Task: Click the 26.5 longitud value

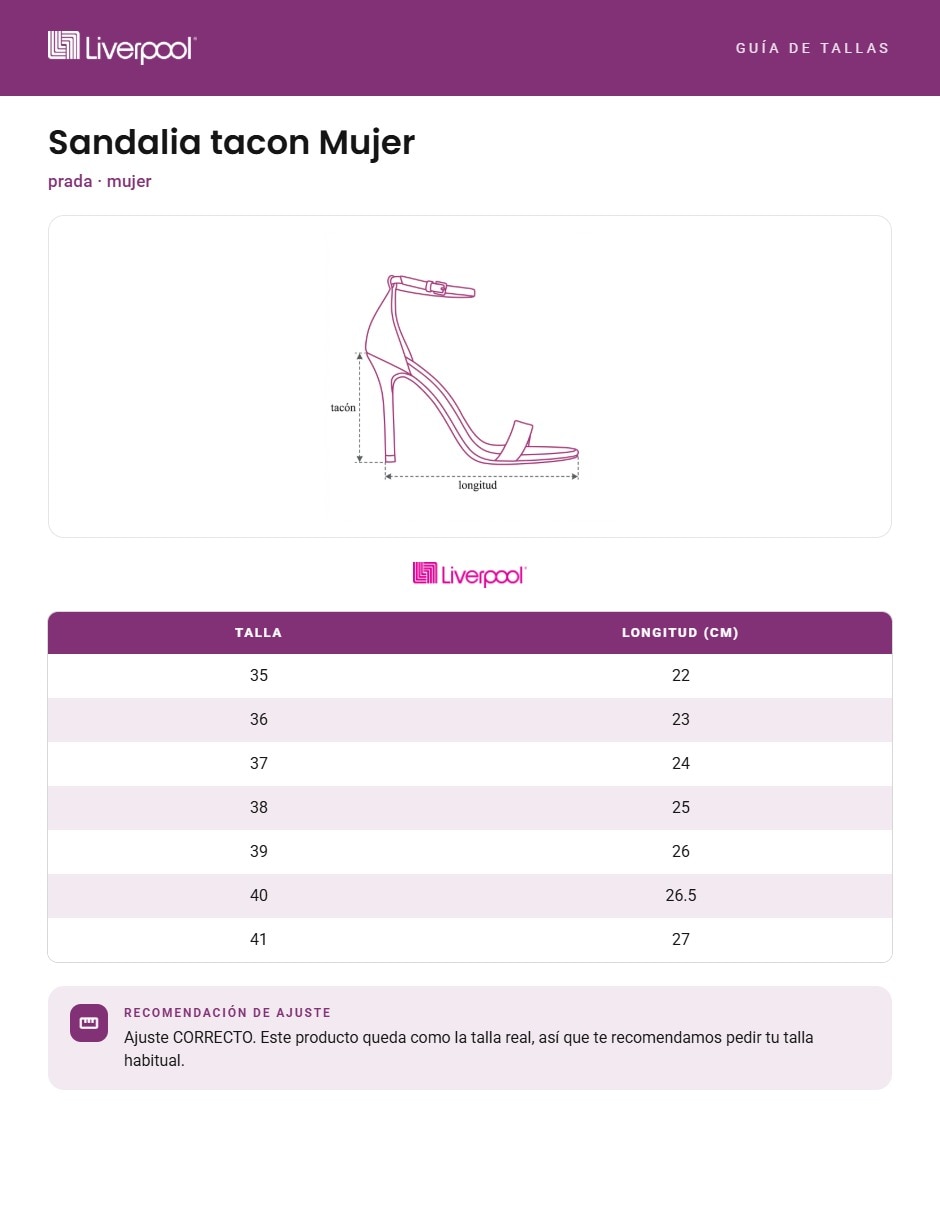Action: pyautogui.click(x=681, y=896)
